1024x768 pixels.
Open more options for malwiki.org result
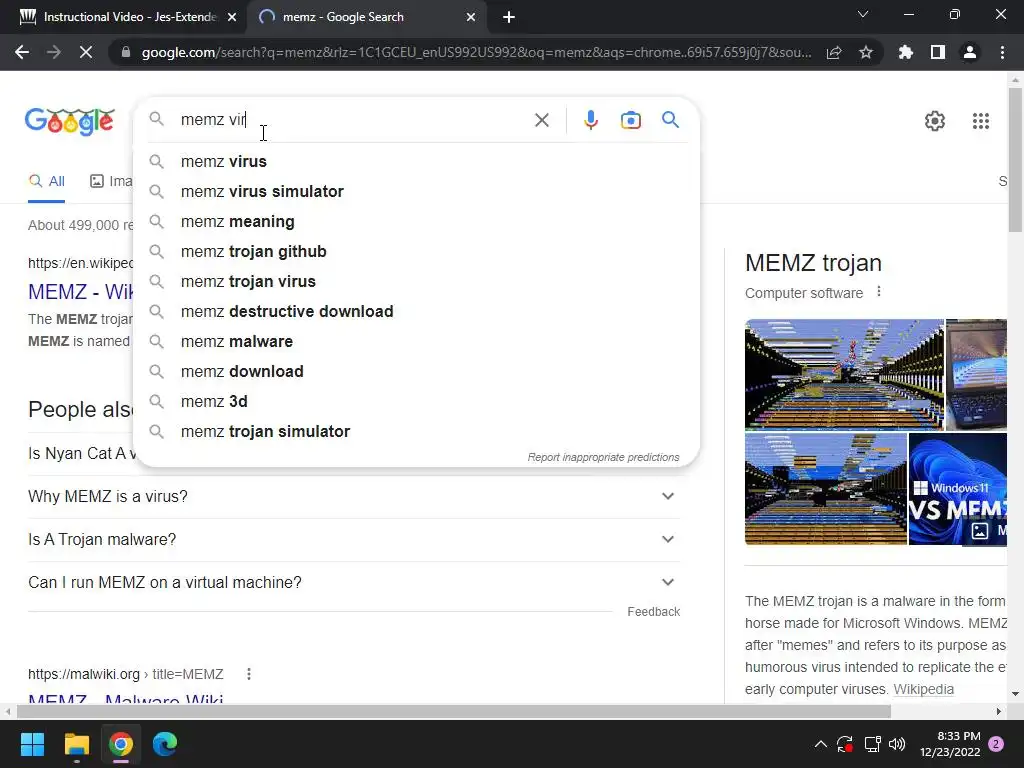tap(249, 674)
